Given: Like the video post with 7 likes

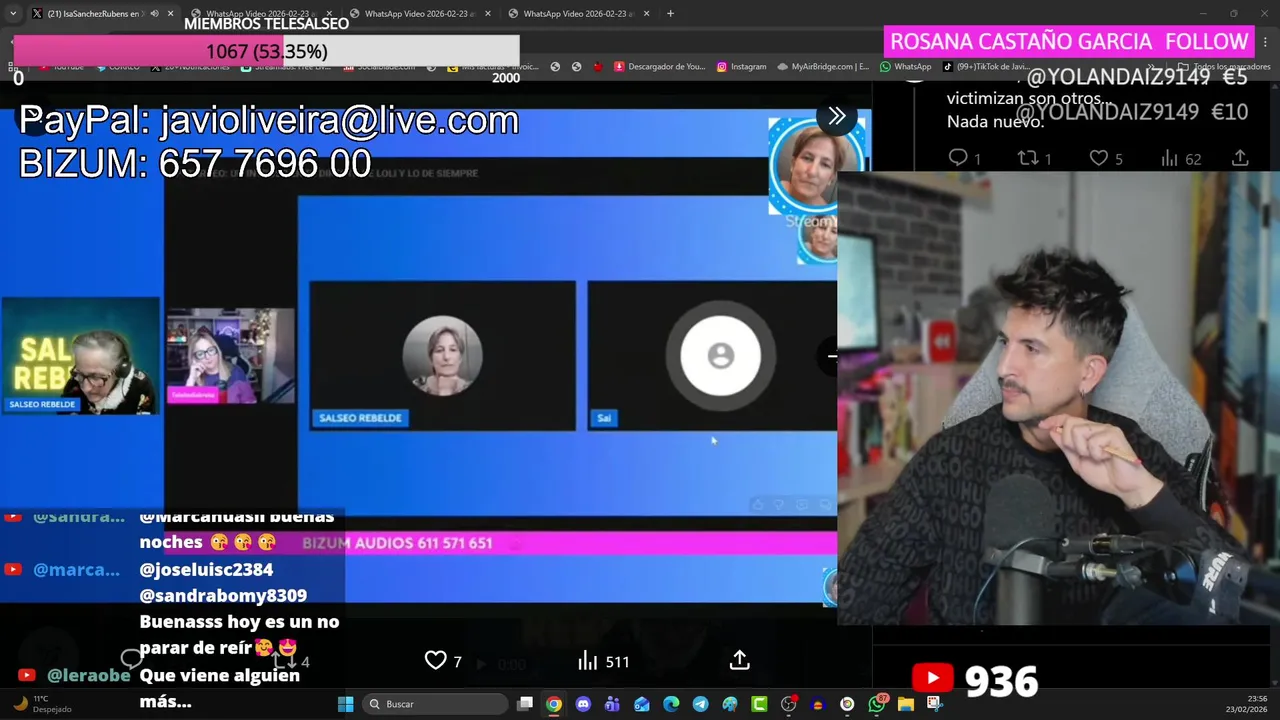Looking at the screenshot, I should click(443, 661).
